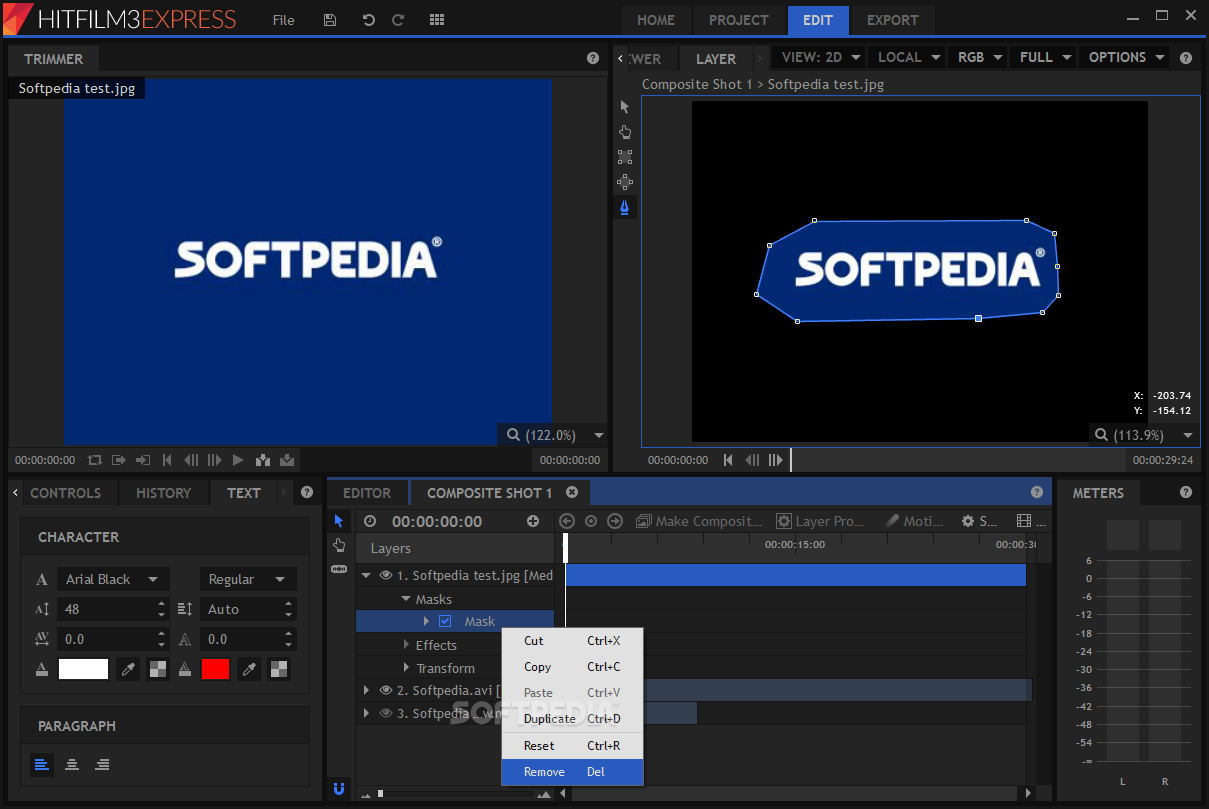Click the Layer Properties button
Screen dimensions: 1209x809
pyautogui.click(x=821, y=521)
